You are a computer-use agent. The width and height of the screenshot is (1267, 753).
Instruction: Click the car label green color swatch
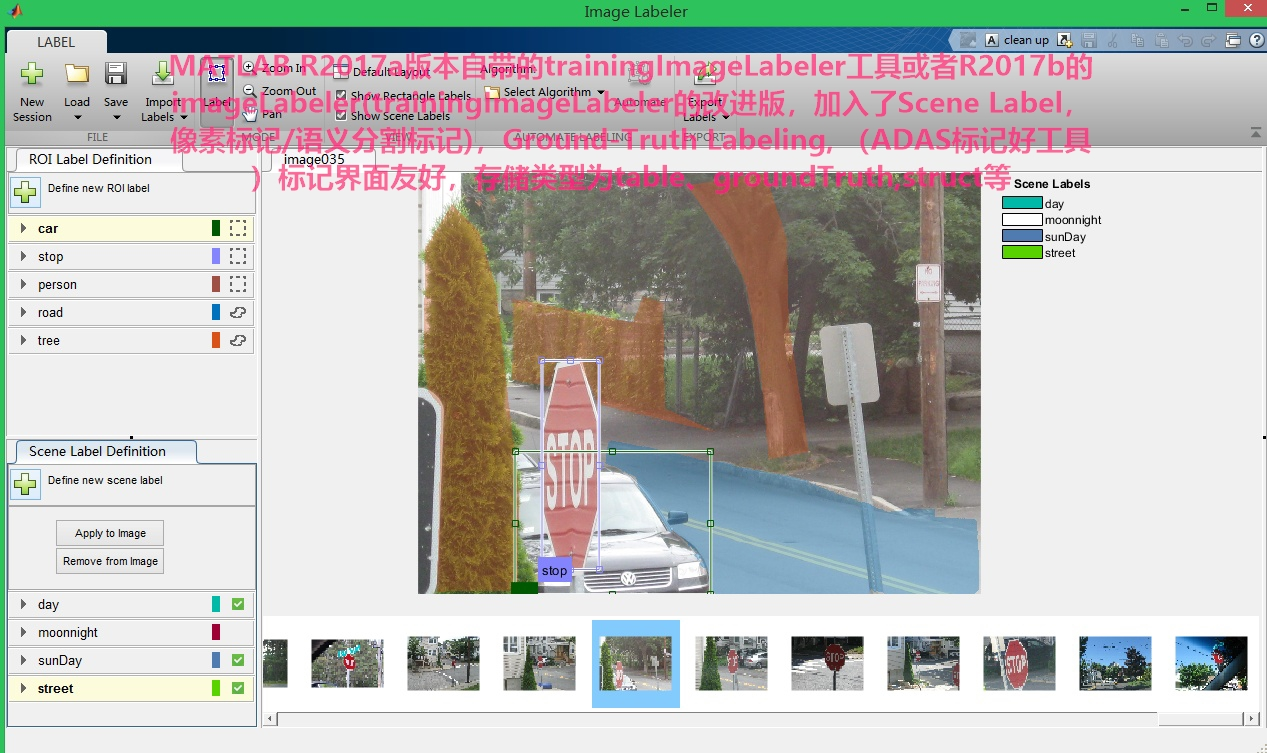[216, 228]
